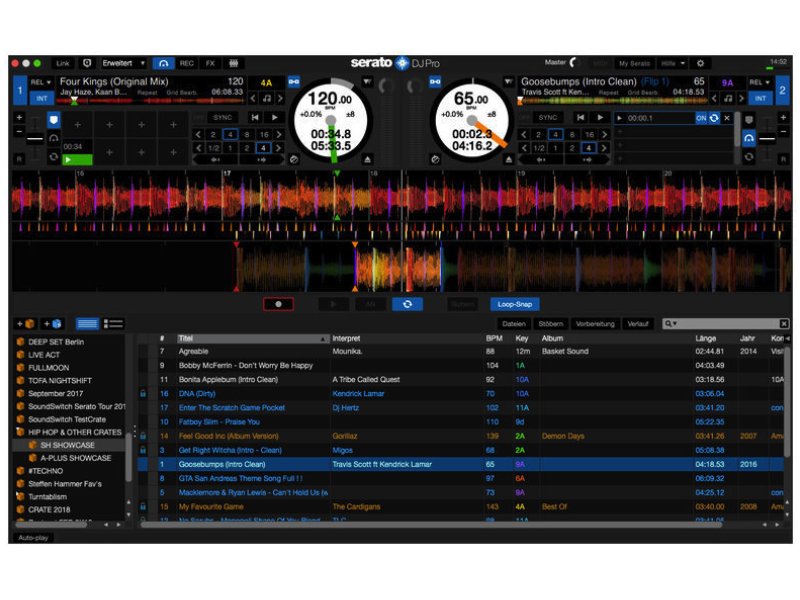Add new crate icon
This screenshot has width=800, height=600.
[26, 323]
